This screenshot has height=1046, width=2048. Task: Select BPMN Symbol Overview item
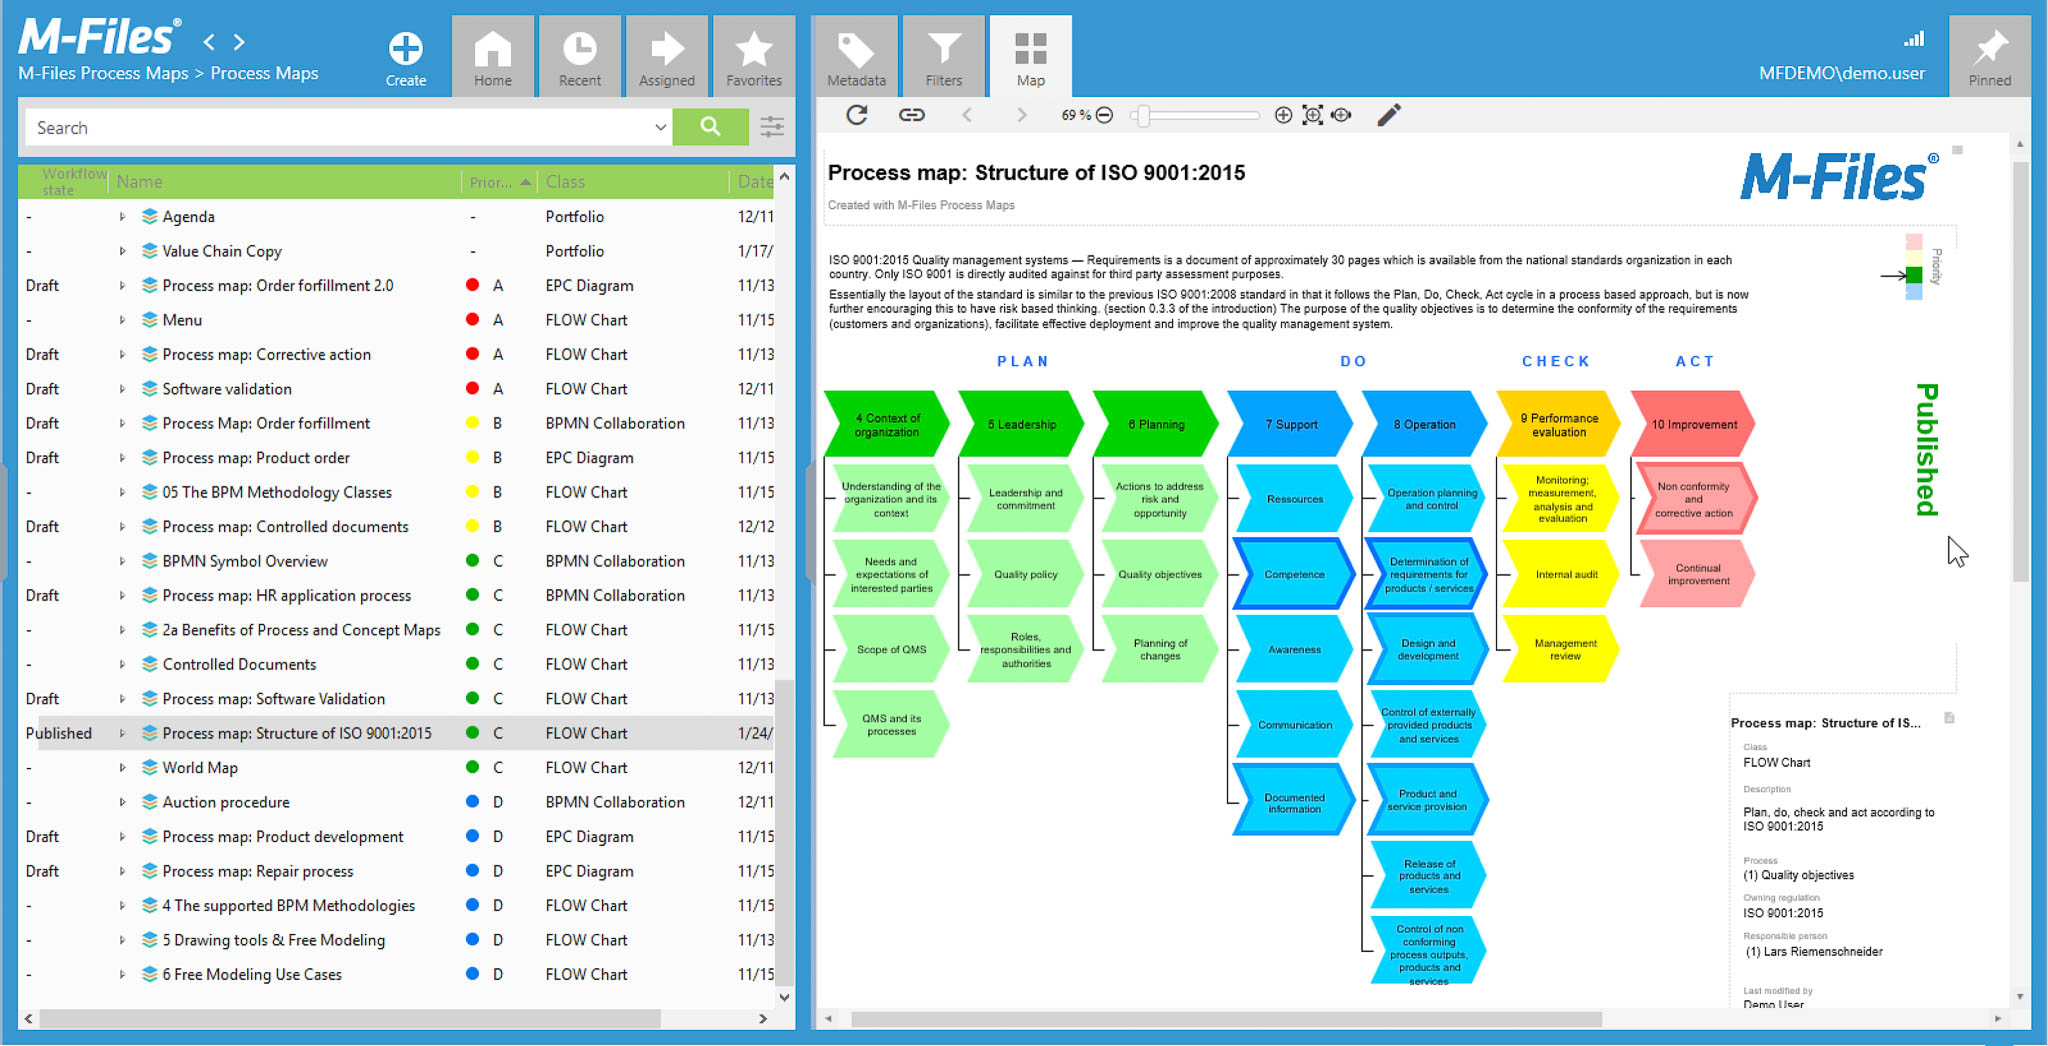(x=245, y=561)
